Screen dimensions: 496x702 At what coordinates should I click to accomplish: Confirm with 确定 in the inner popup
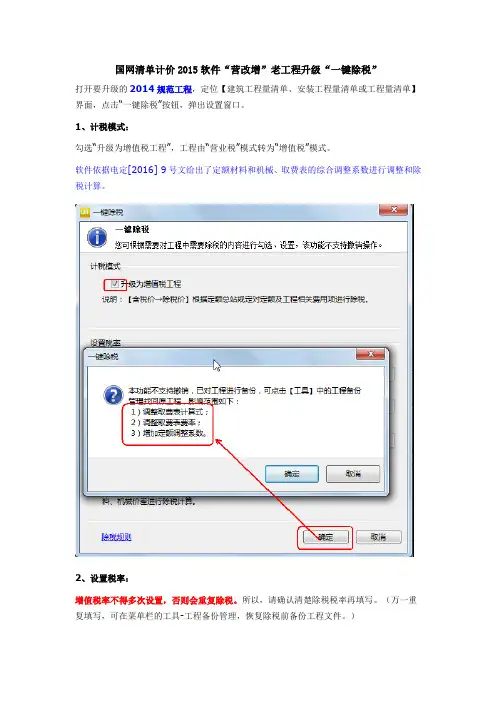pyautogui.click(x=292, y=474)
